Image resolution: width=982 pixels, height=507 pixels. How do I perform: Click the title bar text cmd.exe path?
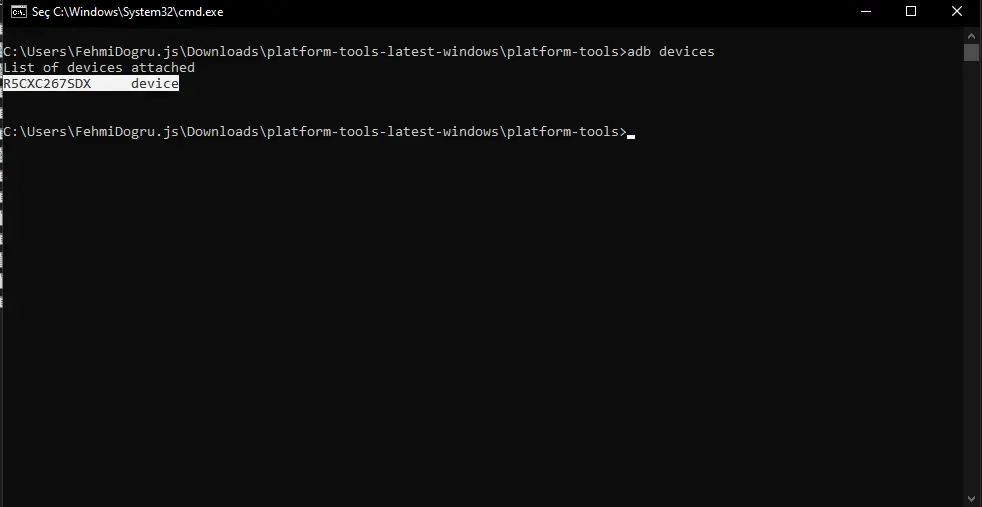coord(138,12)
